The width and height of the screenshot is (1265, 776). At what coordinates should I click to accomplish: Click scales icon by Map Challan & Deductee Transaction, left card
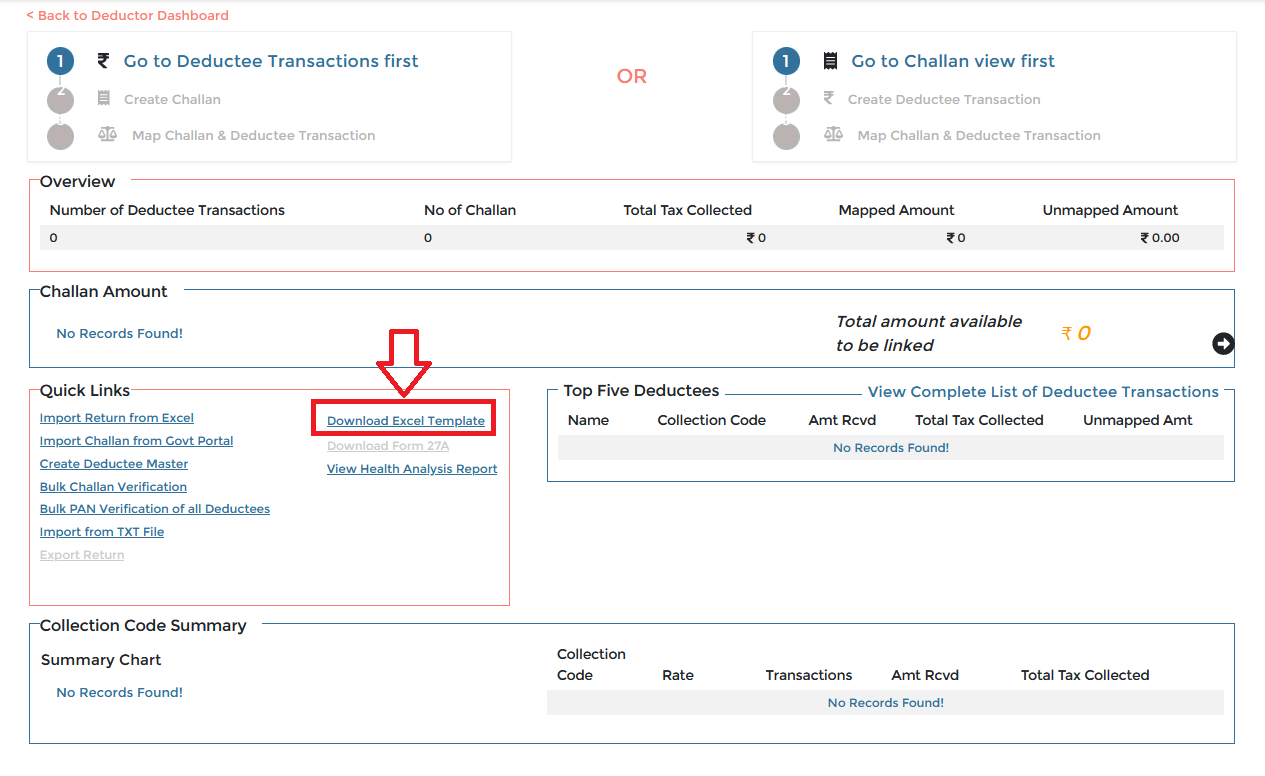(x=107, y=134)
